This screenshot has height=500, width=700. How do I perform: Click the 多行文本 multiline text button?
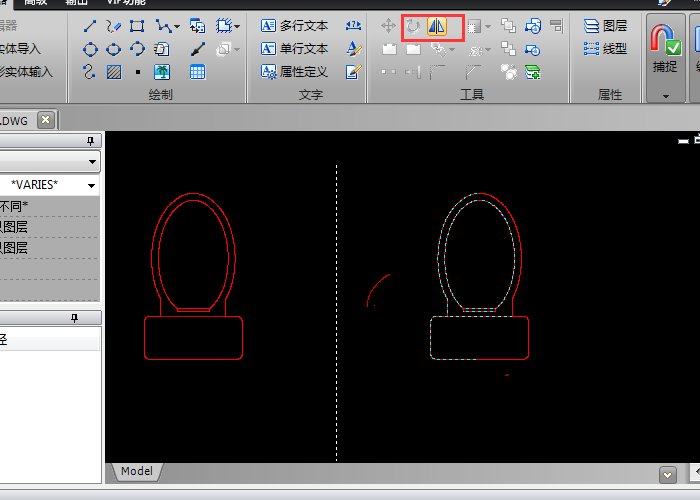pyautogui.click(x=294, y=26)
